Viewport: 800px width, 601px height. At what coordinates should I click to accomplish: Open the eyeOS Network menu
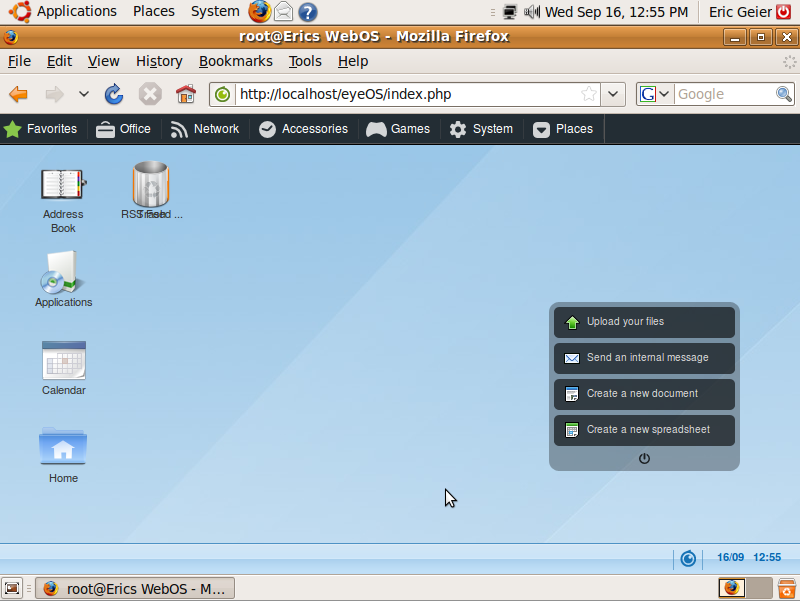click(205, 129)
